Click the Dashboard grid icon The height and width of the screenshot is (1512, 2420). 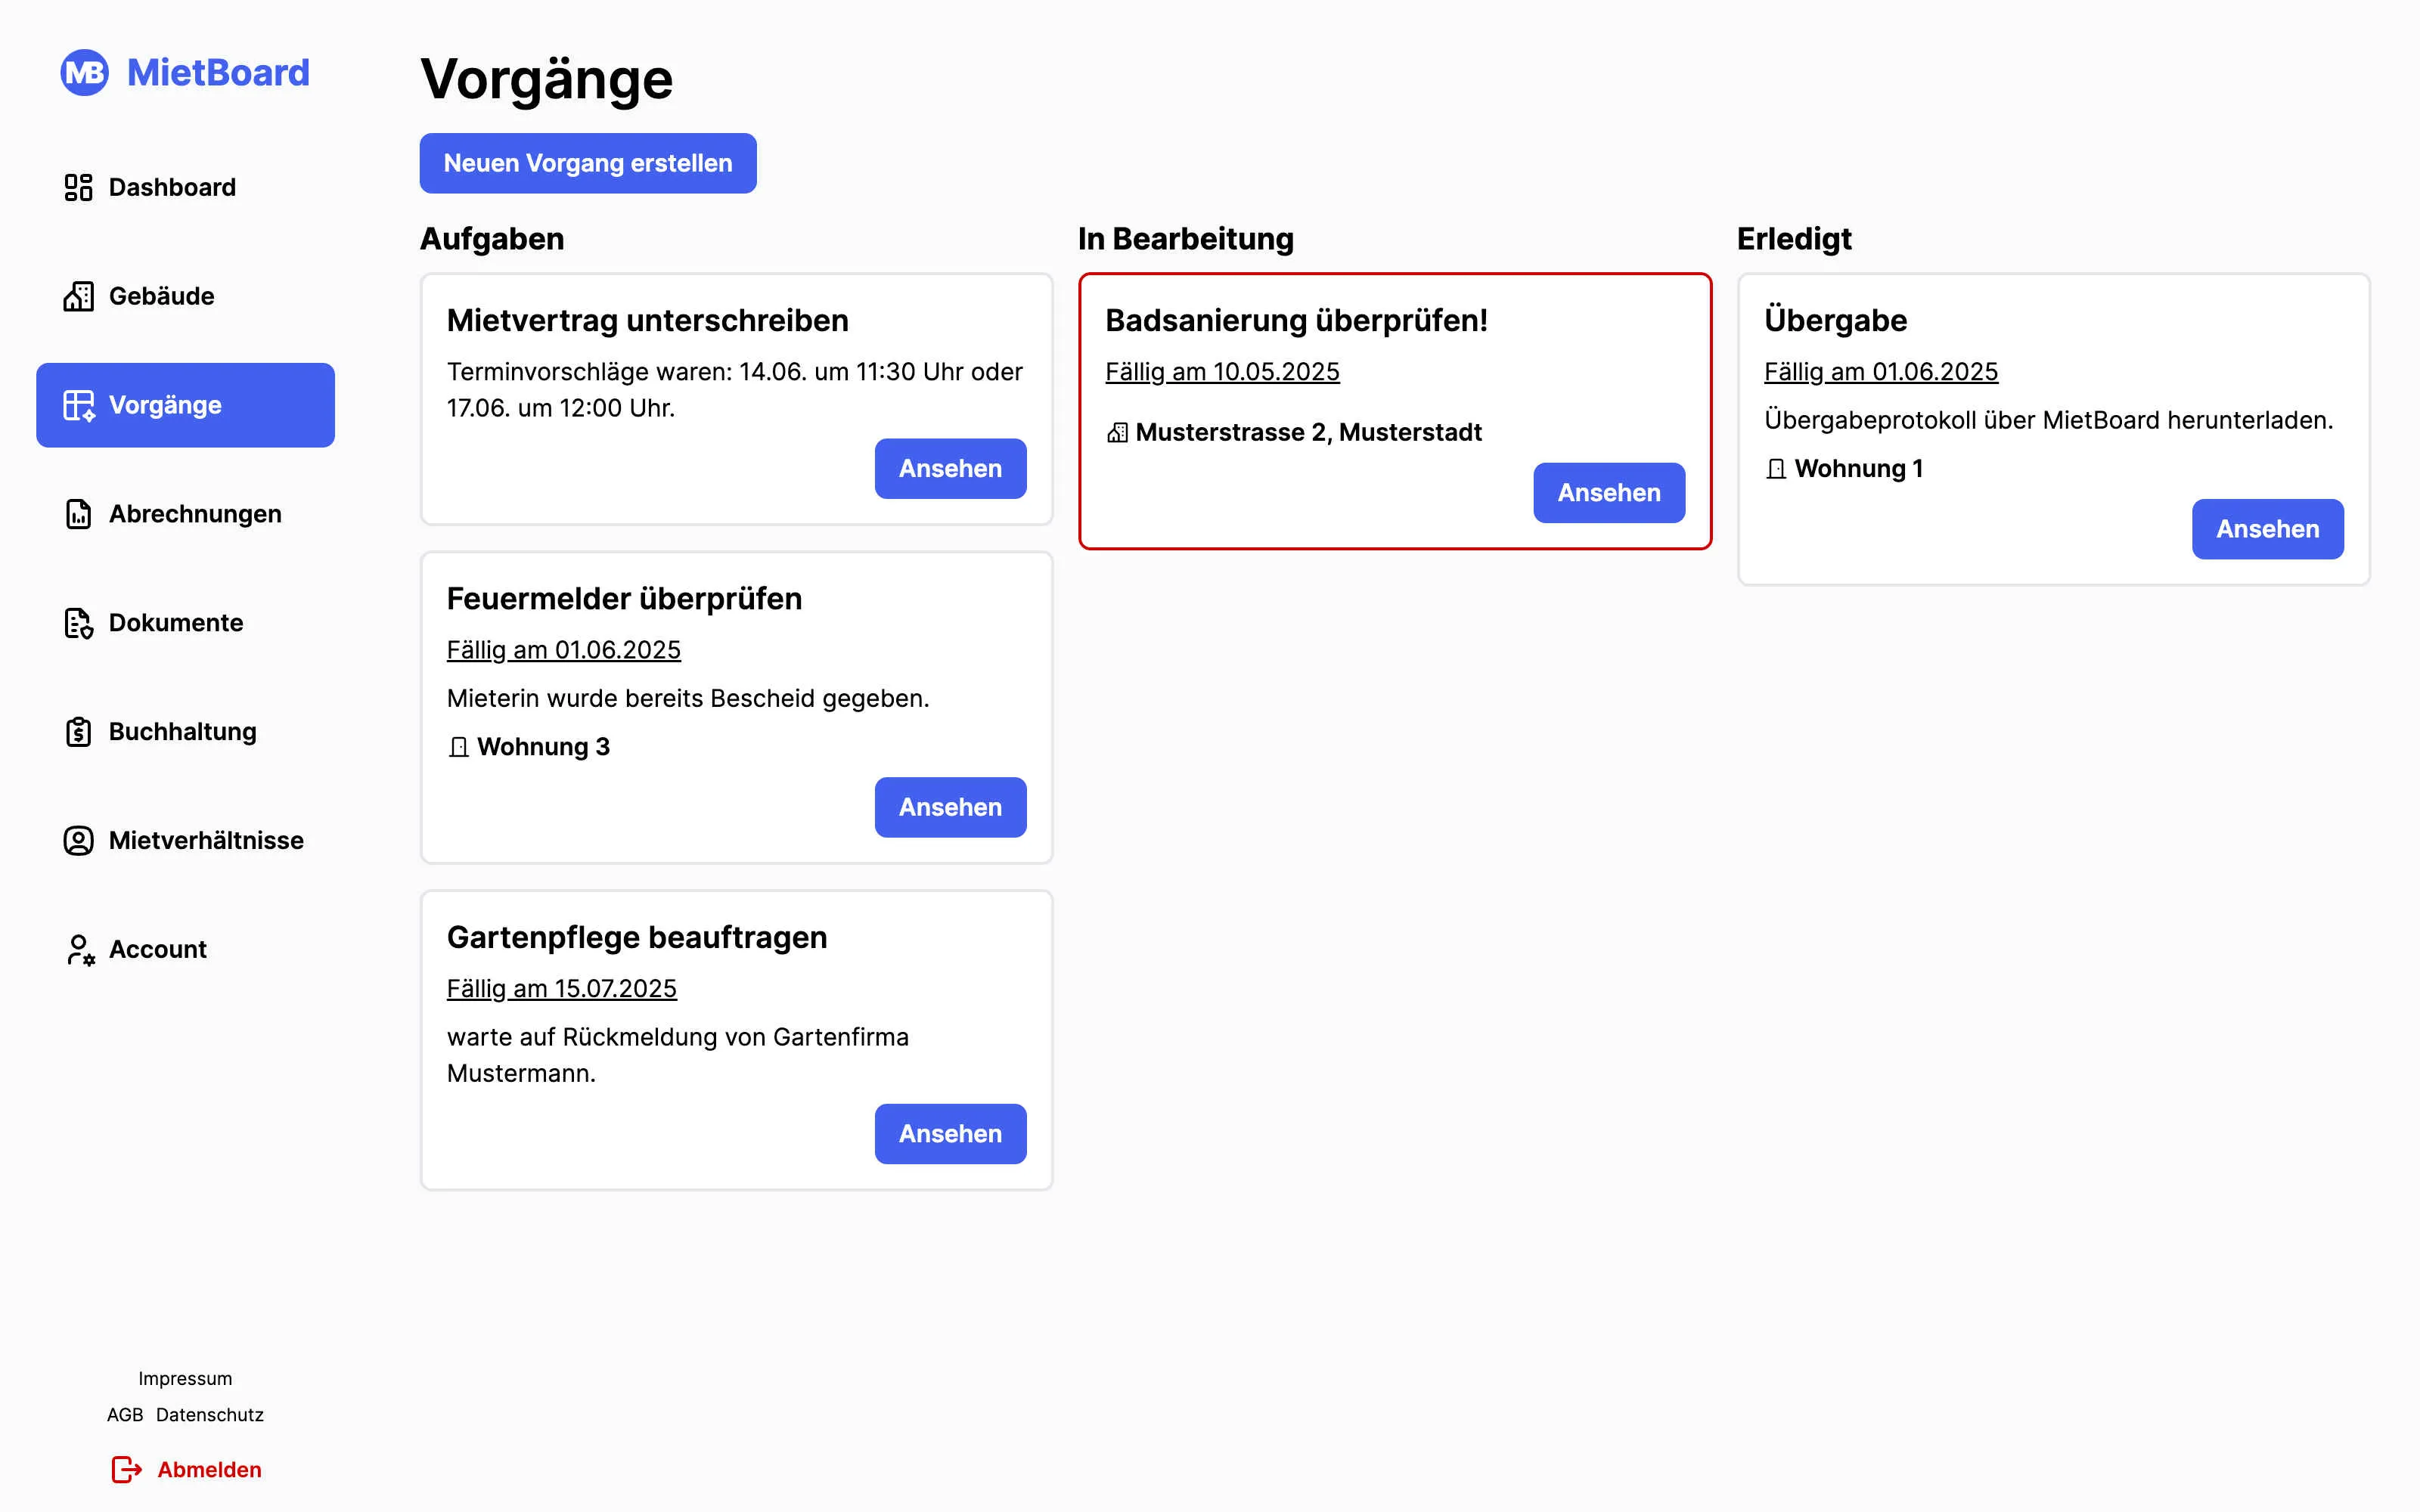78,187
